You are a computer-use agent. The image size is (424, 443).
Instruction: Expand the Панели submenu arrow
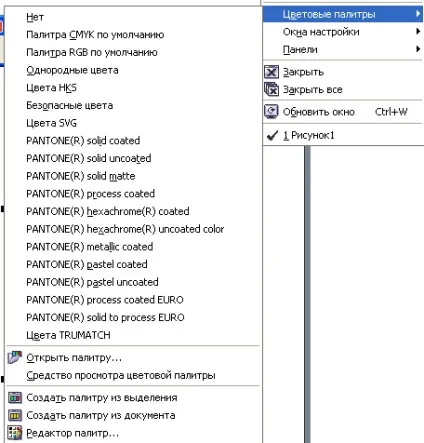(x=418, y=49)
